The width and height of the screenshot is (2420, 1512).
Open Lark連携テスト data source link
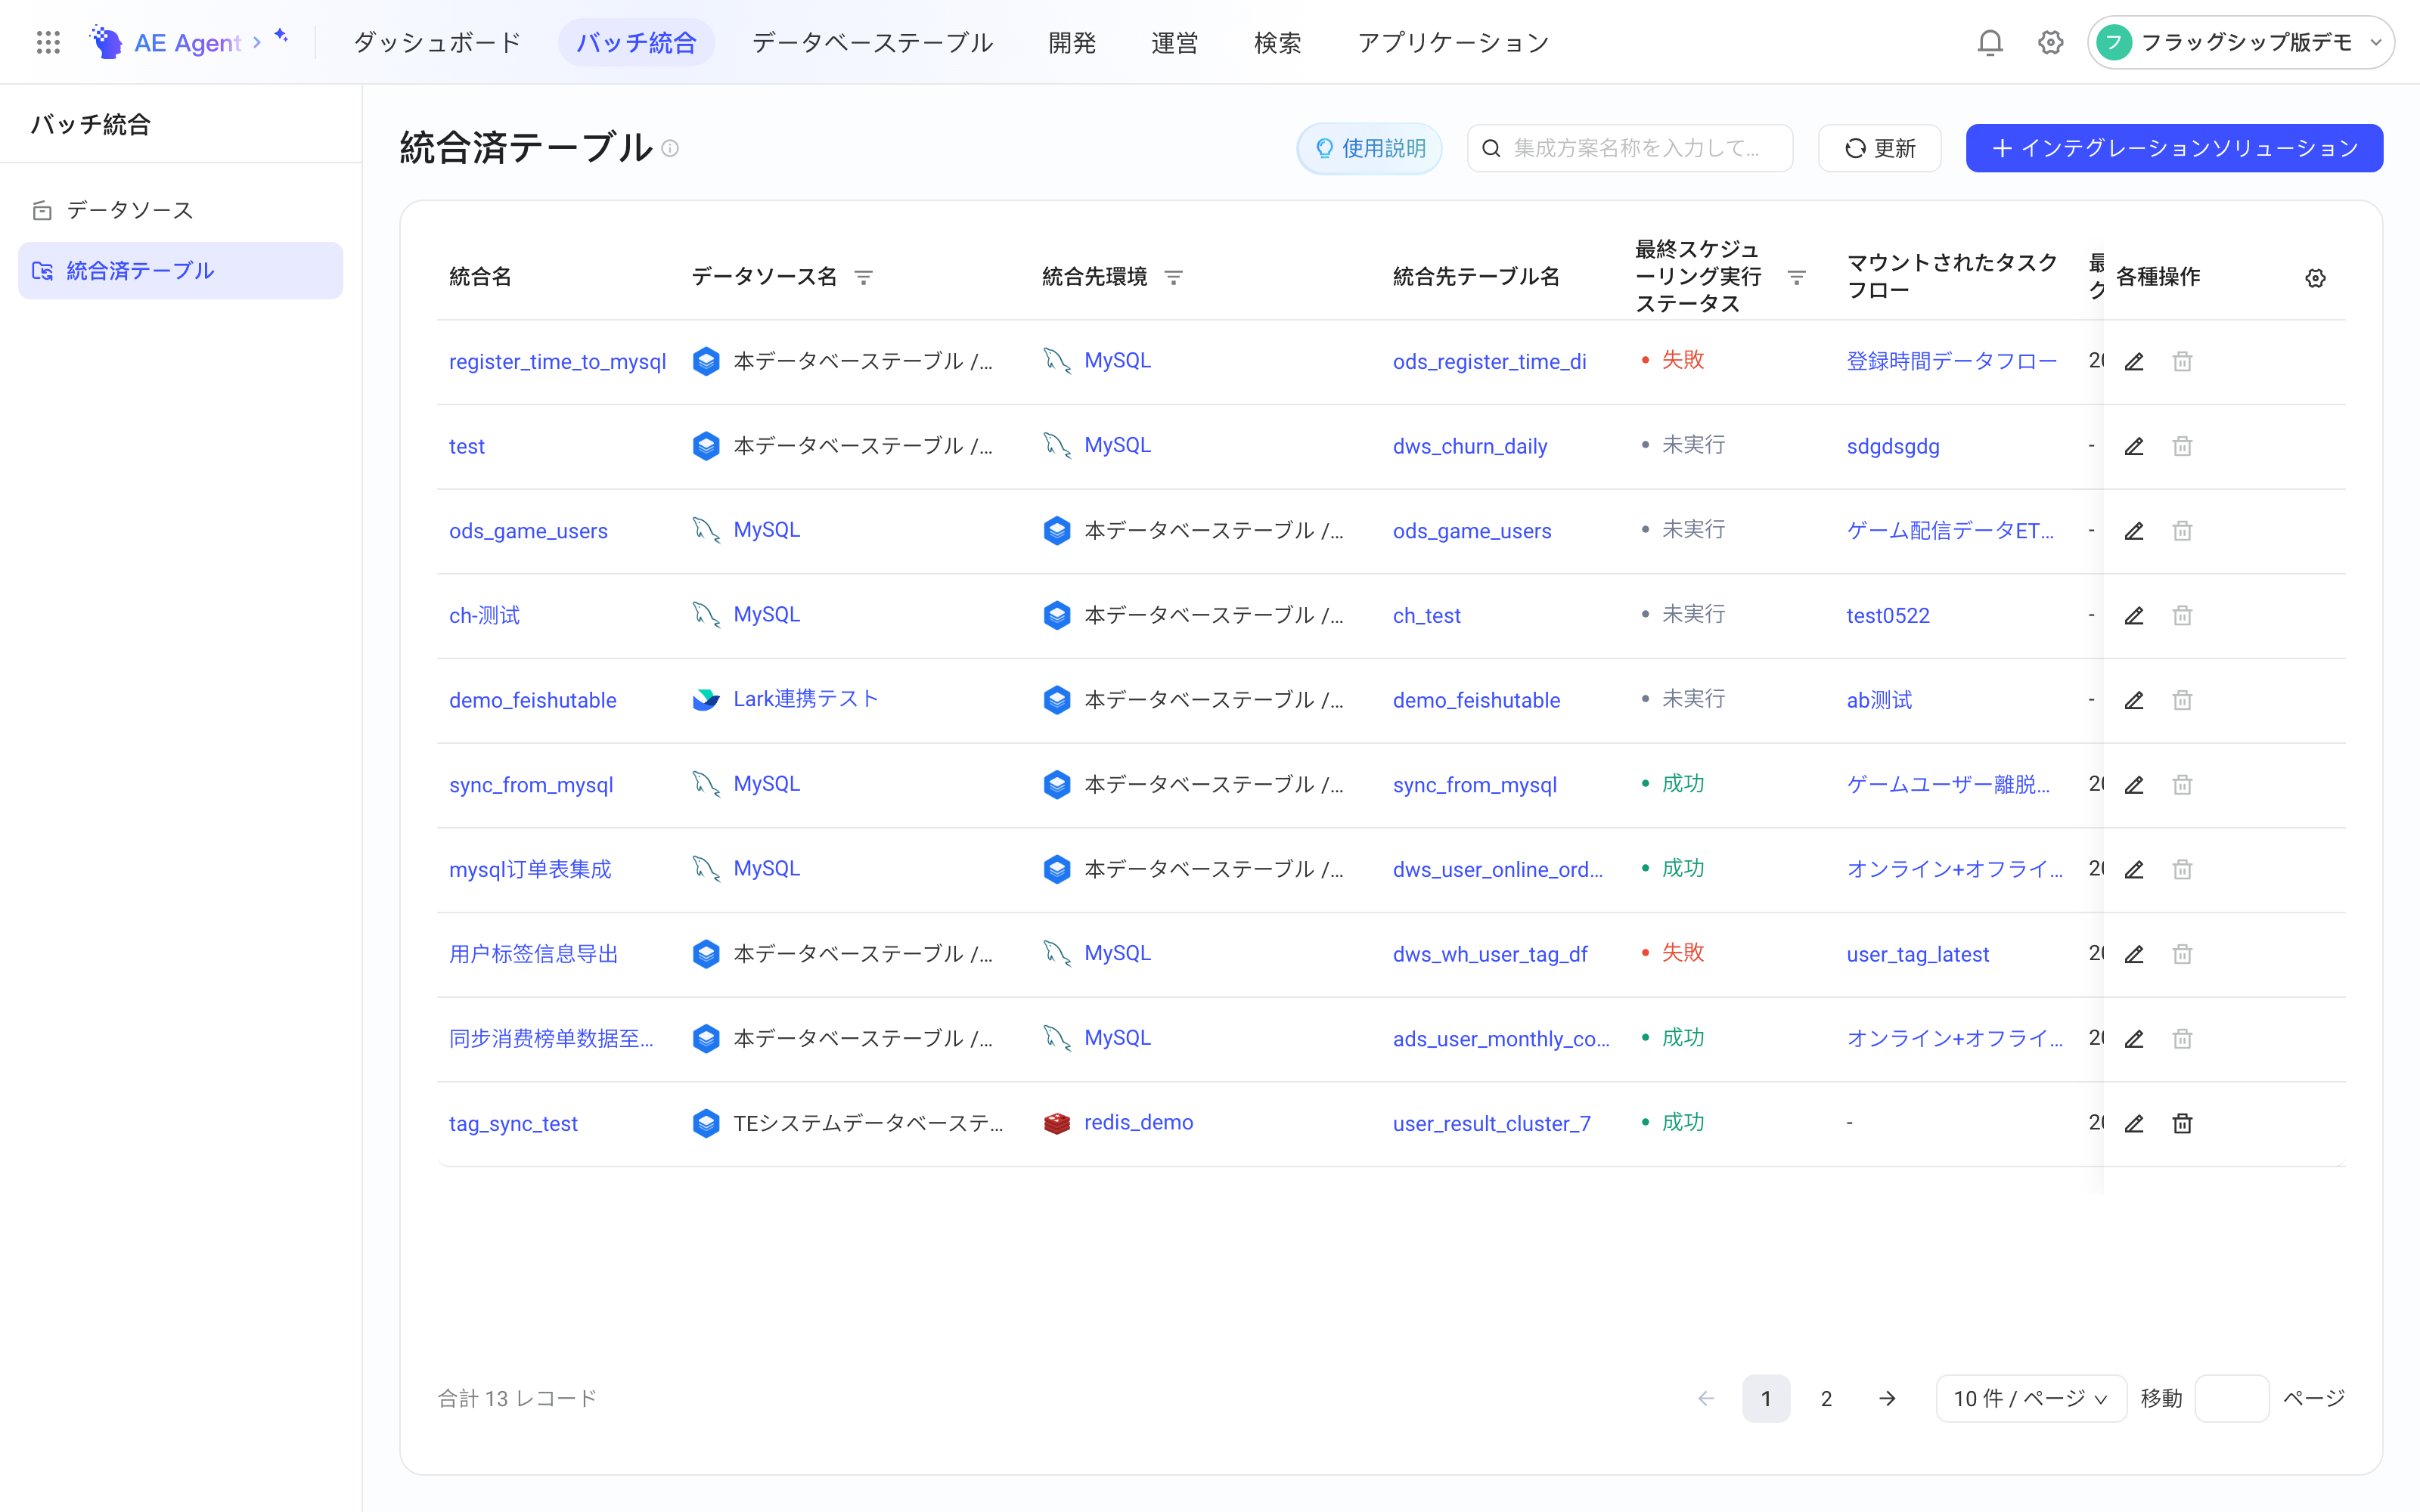[805, 699]
